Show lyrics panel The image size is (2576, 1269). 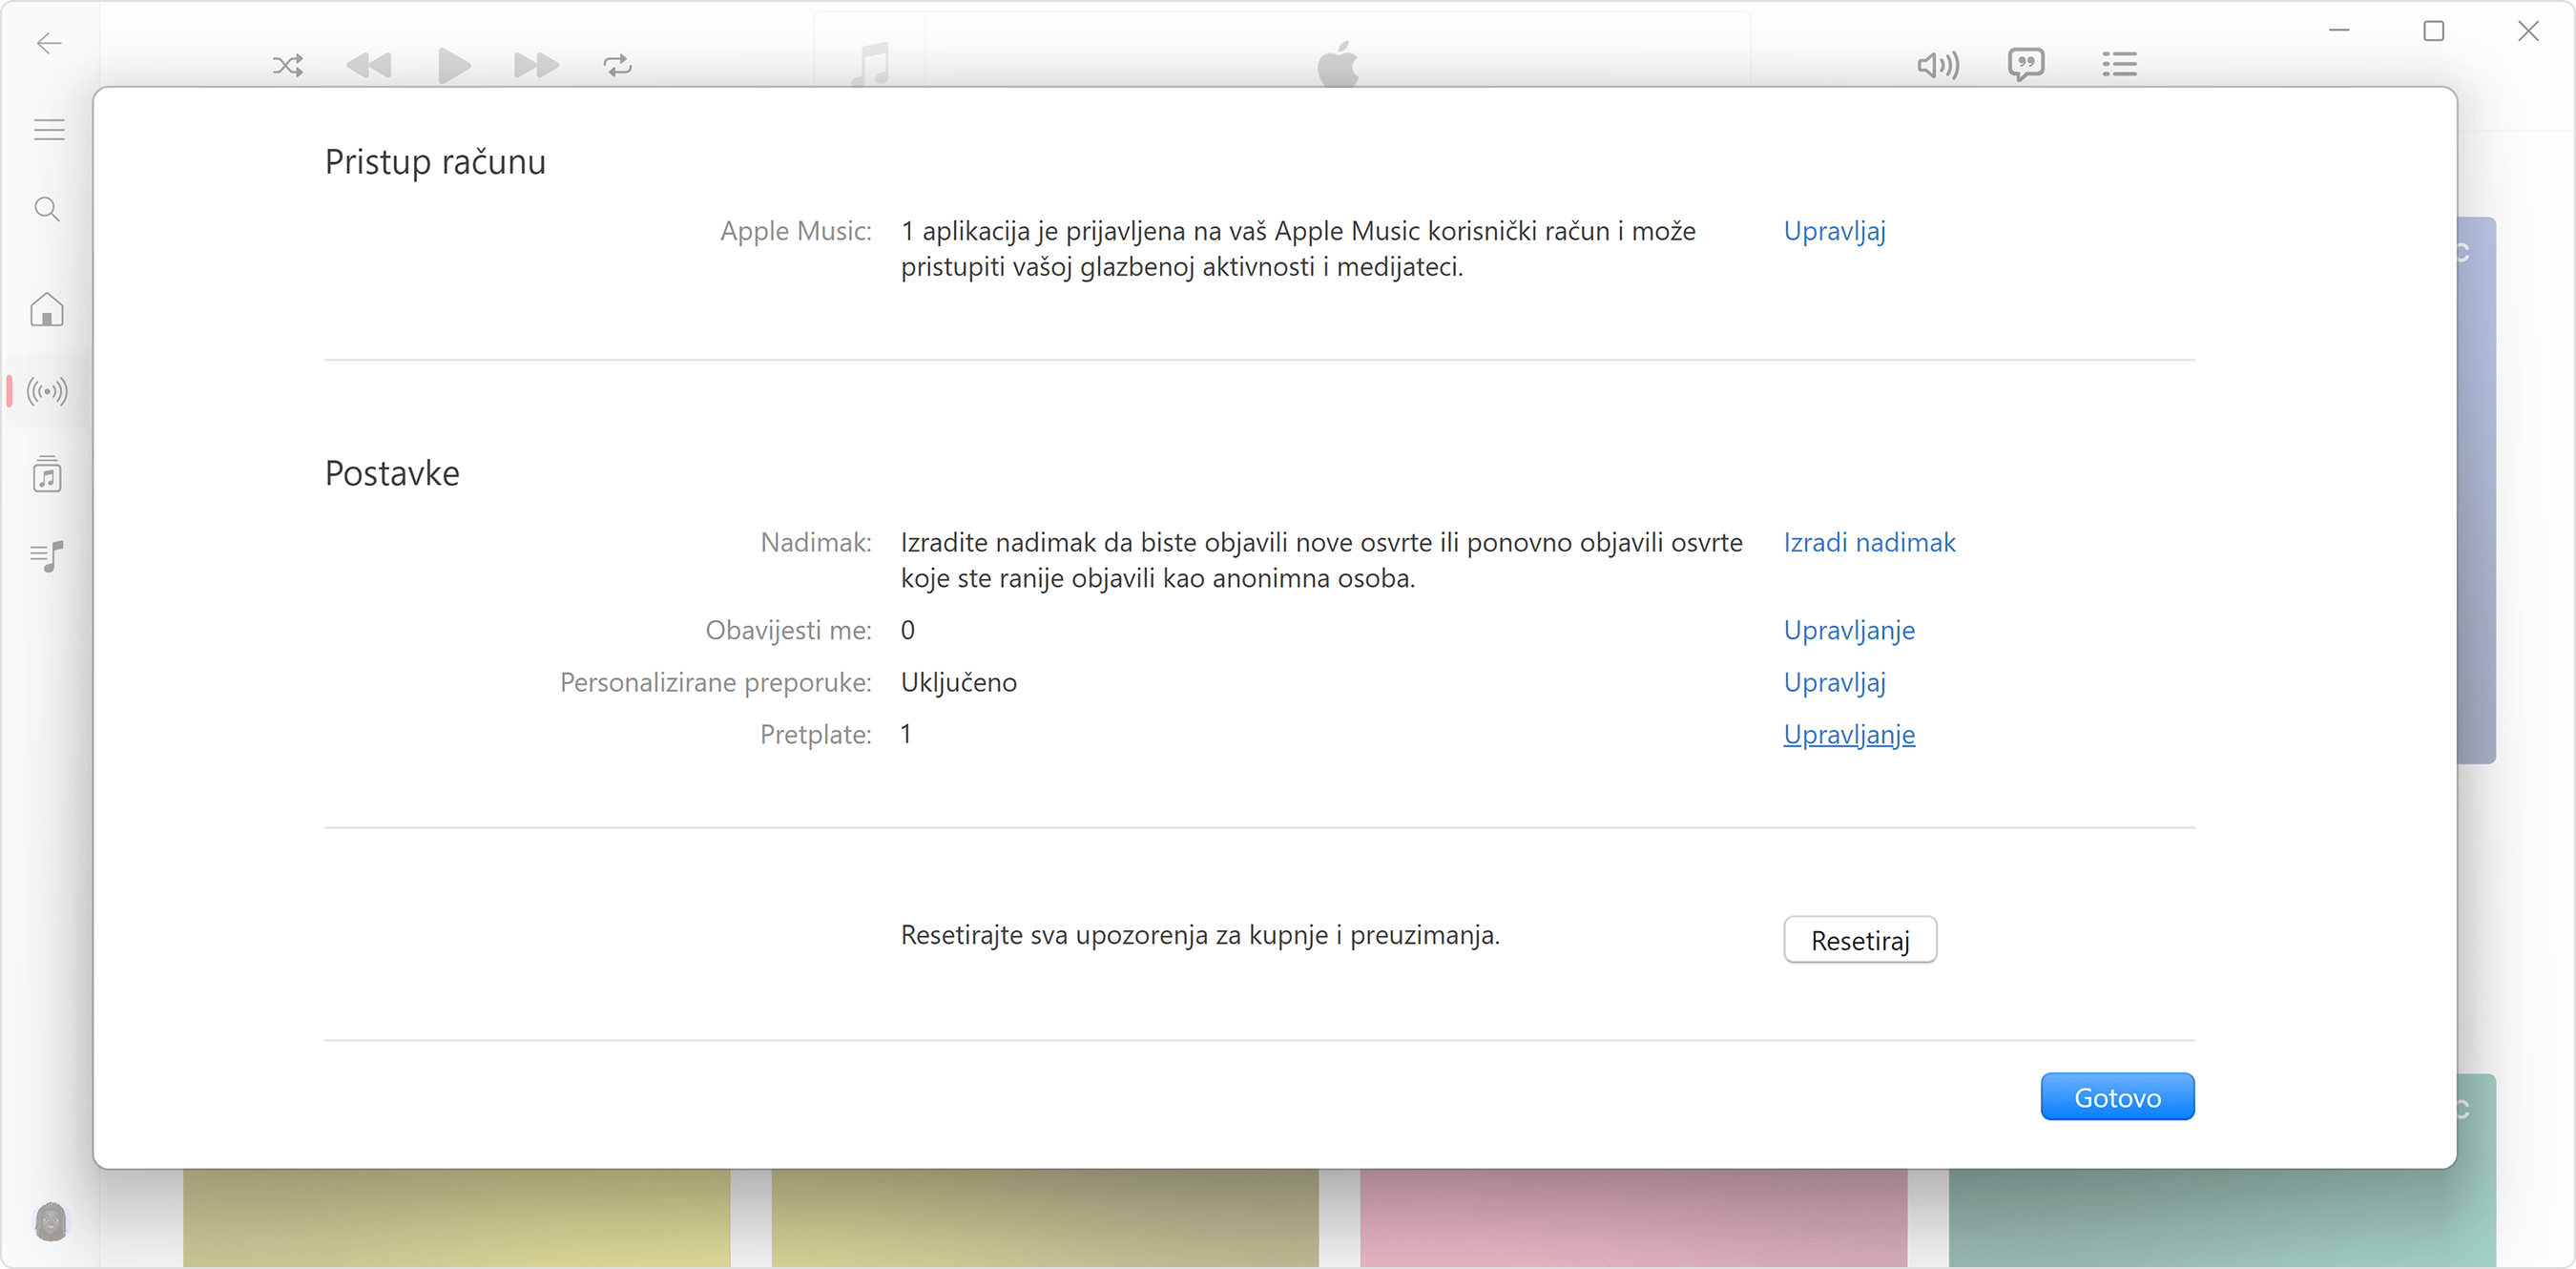click(x=2026, y=64)
